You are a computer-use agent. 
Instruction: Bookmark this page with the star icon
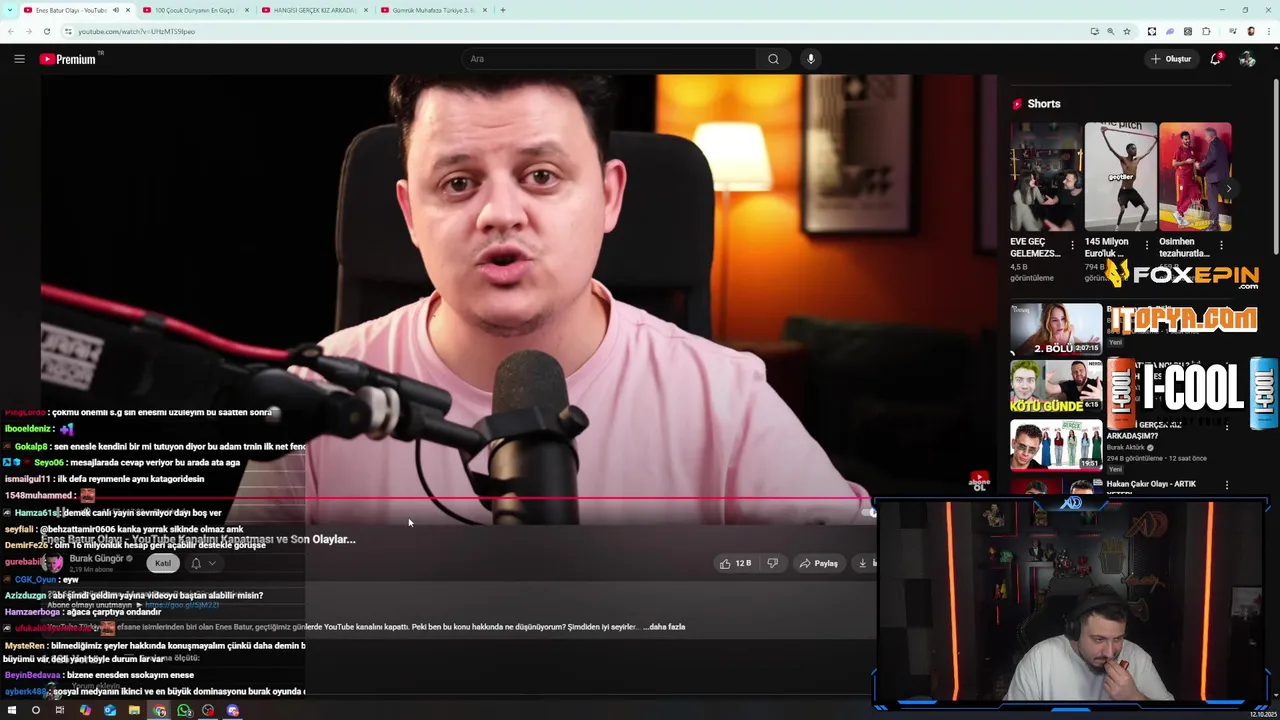click(1127, 31)
